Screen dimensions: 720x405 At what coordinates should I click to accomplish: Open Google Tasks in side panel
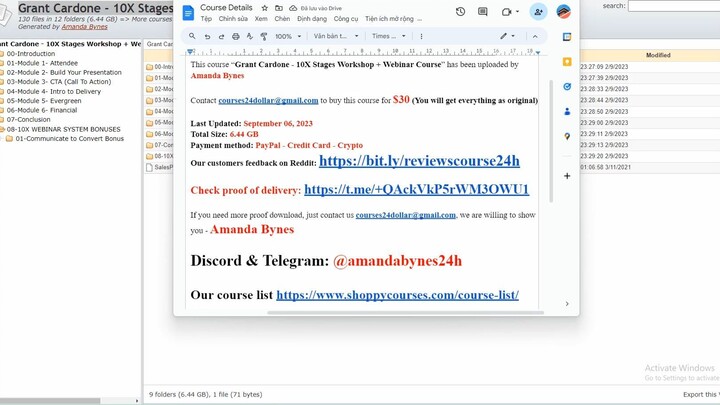coord(567,87)
